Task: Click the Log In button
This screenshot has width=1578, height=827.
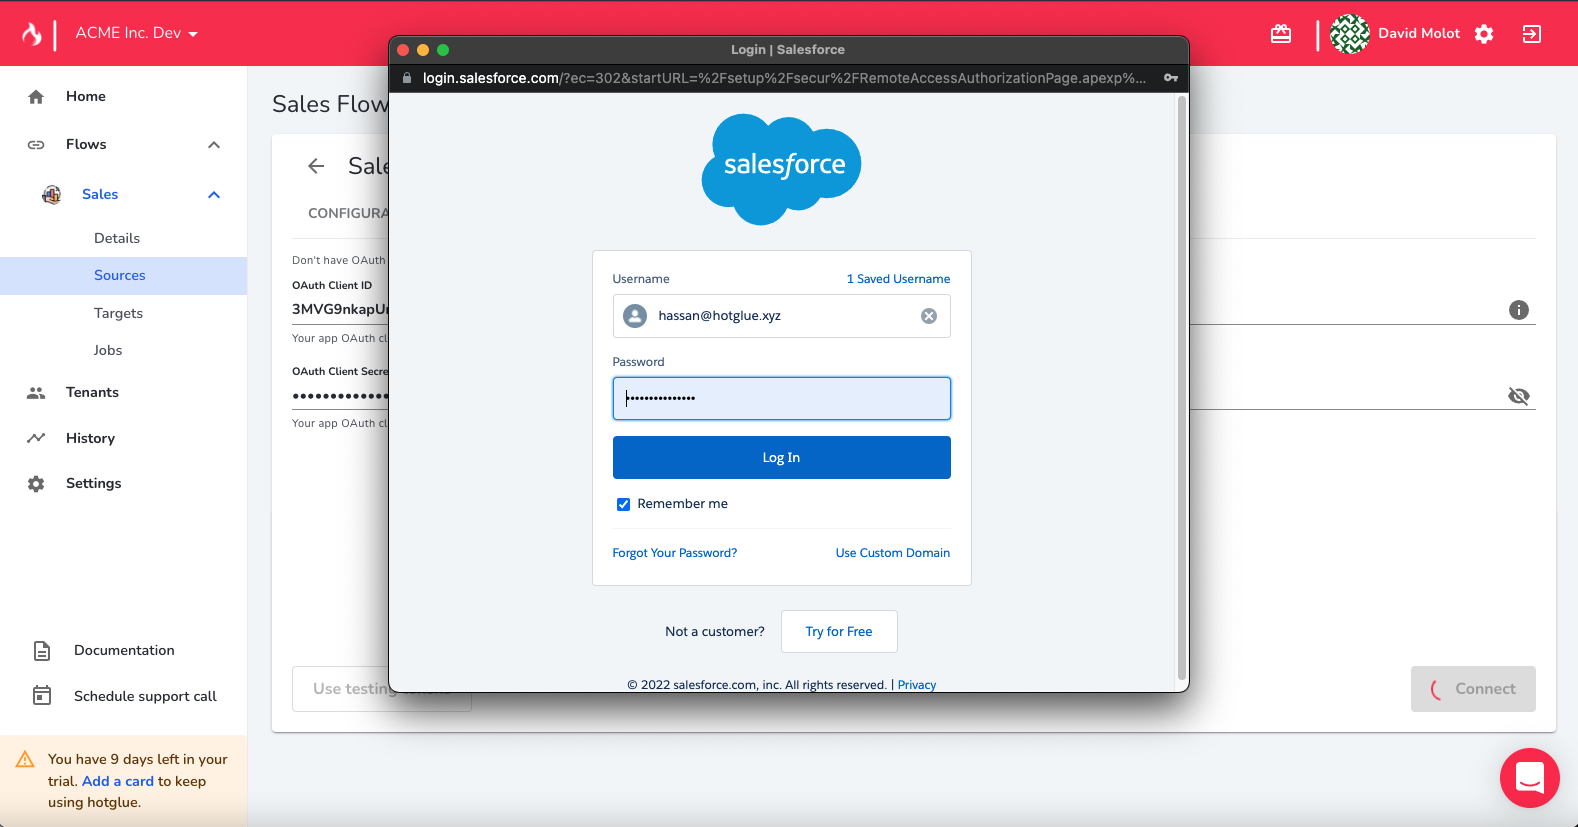Action: [x=782, y=458]
